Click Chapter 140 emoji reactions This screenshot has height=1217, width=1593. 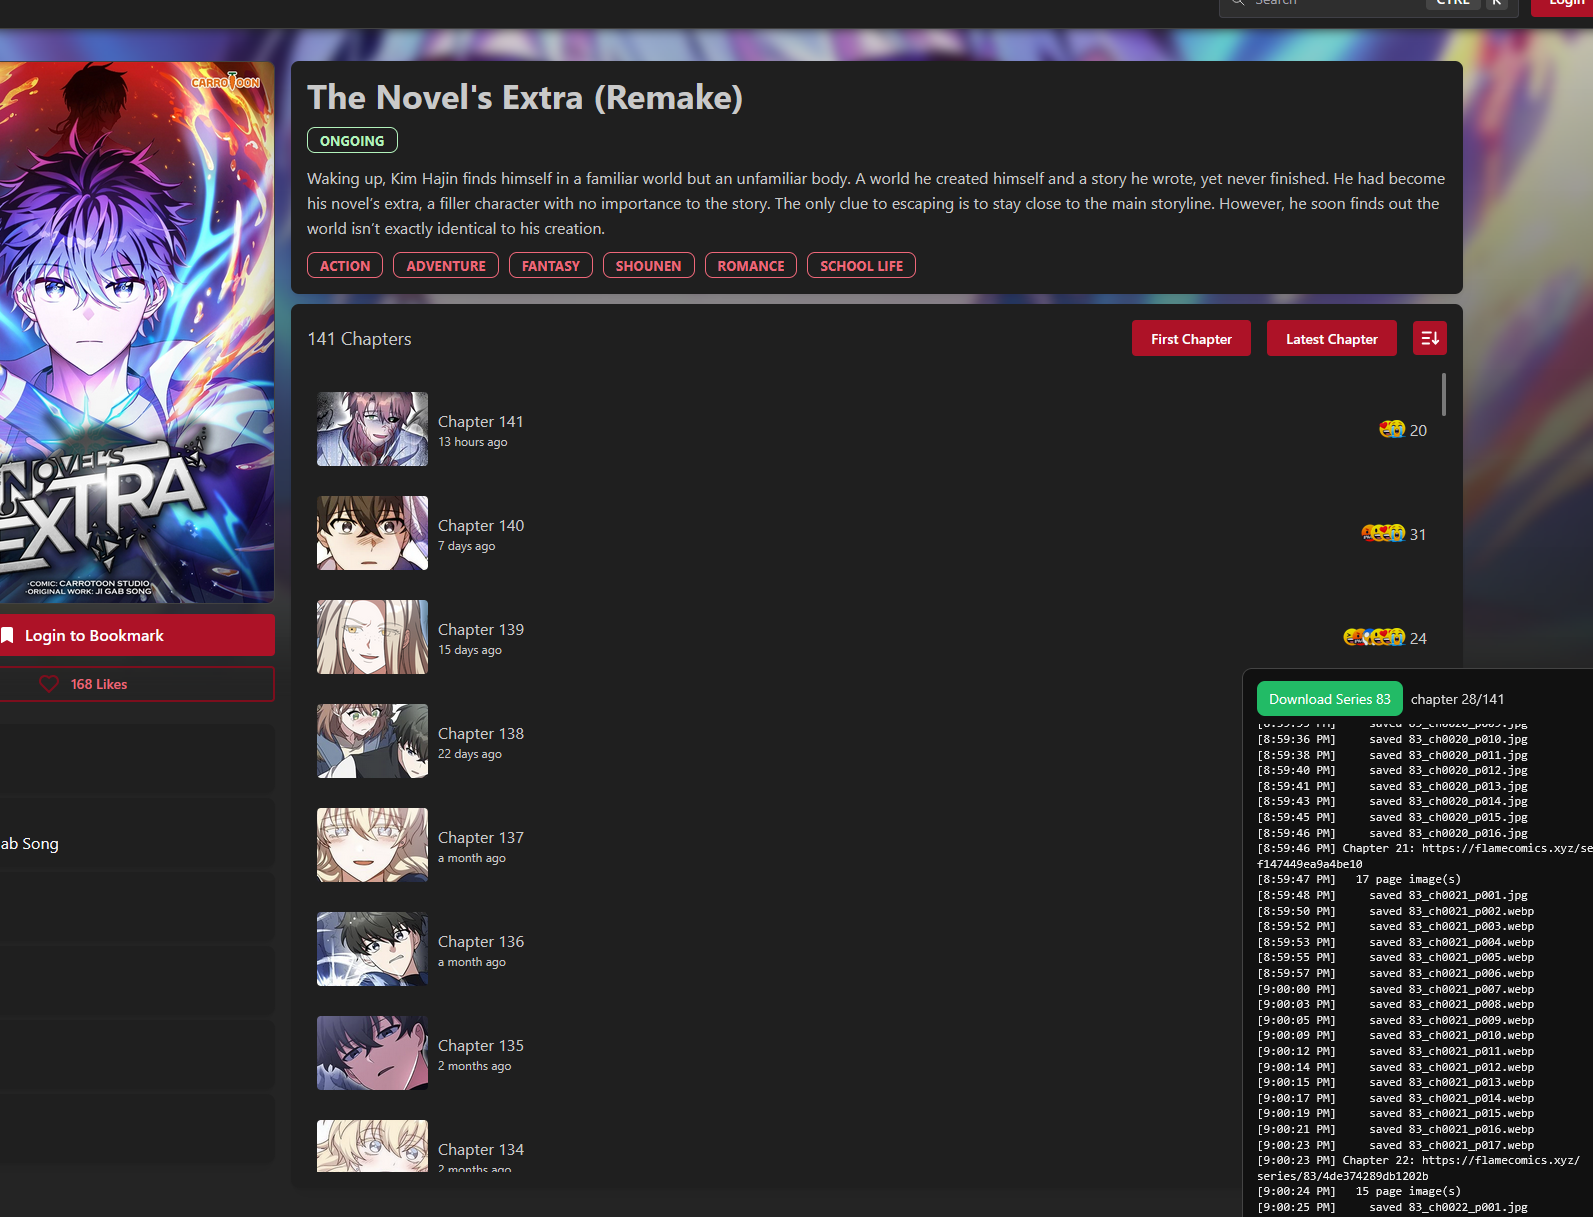tap(1383, 533)
